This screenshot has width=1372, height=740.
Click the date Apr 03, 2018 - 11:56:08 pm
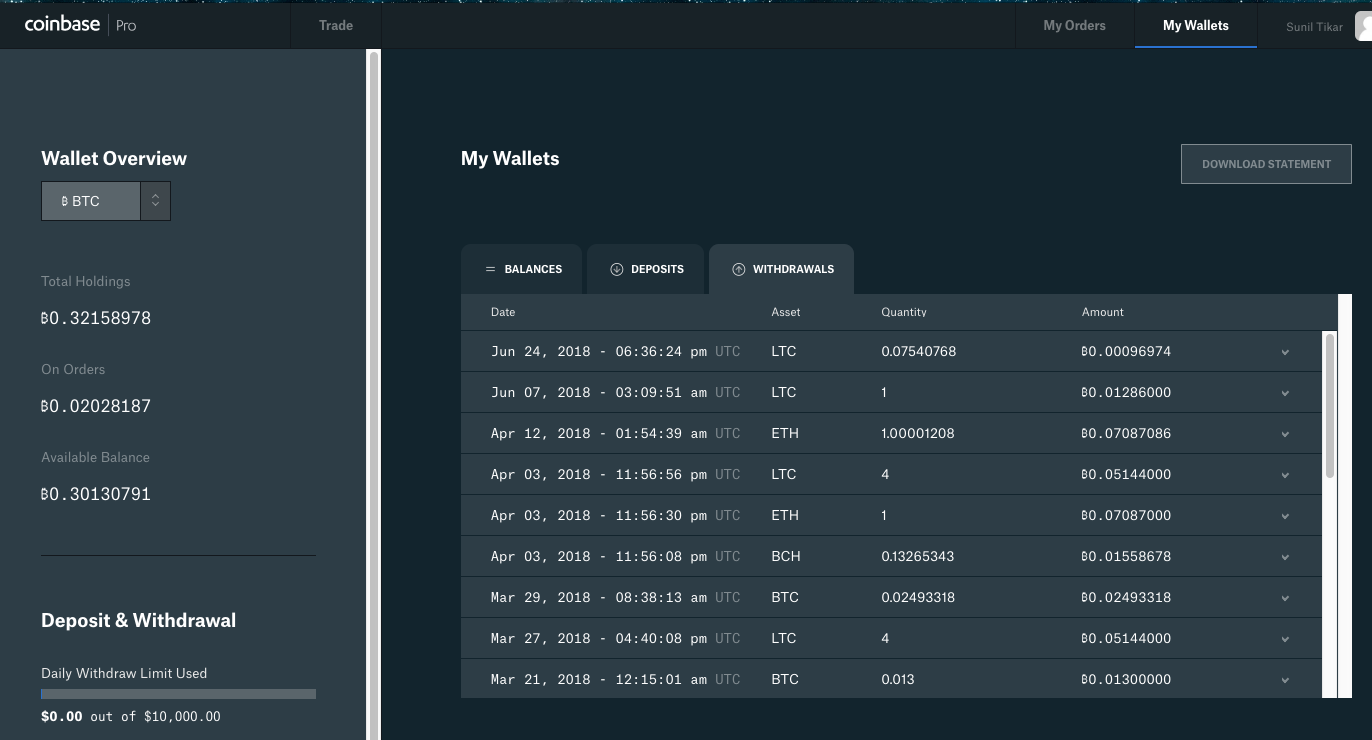(599, 557)
